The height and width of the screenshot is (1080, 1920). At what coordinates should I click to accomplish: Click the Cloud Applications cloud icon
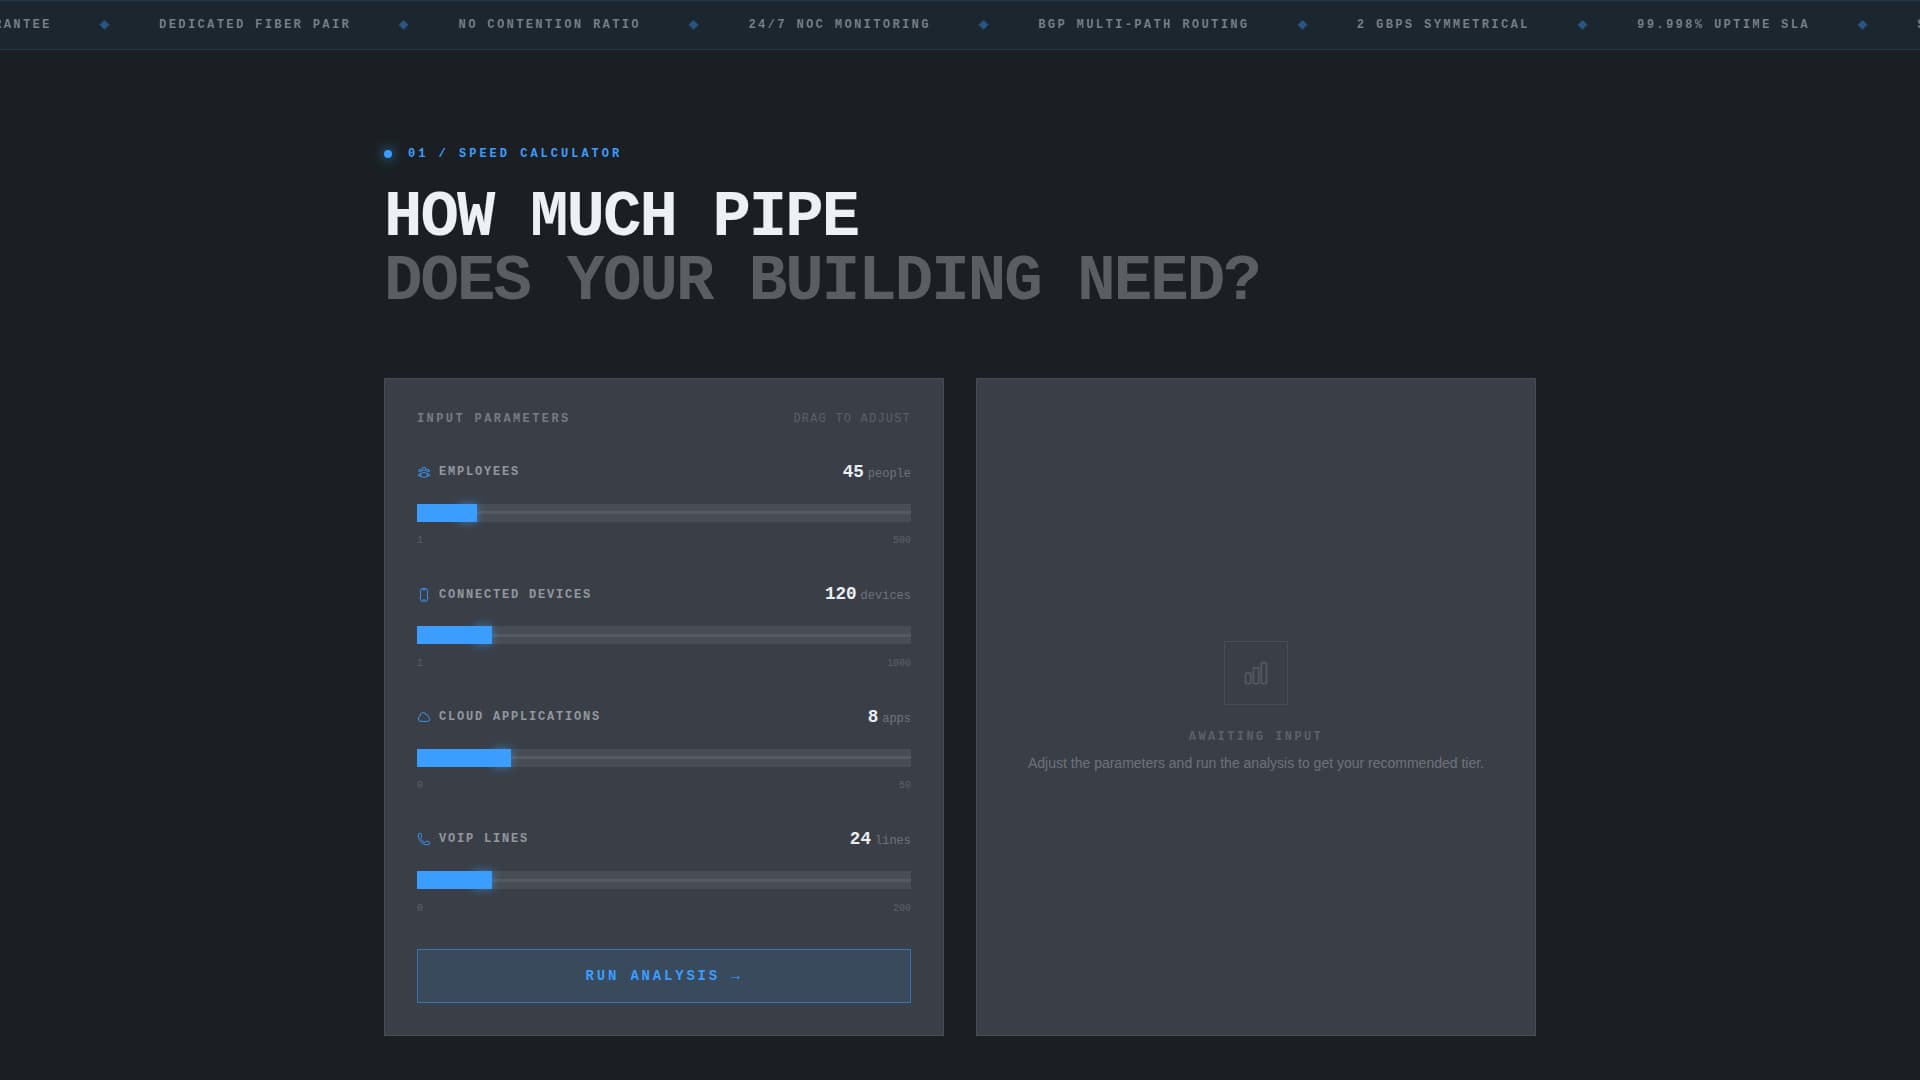(424, 717)
